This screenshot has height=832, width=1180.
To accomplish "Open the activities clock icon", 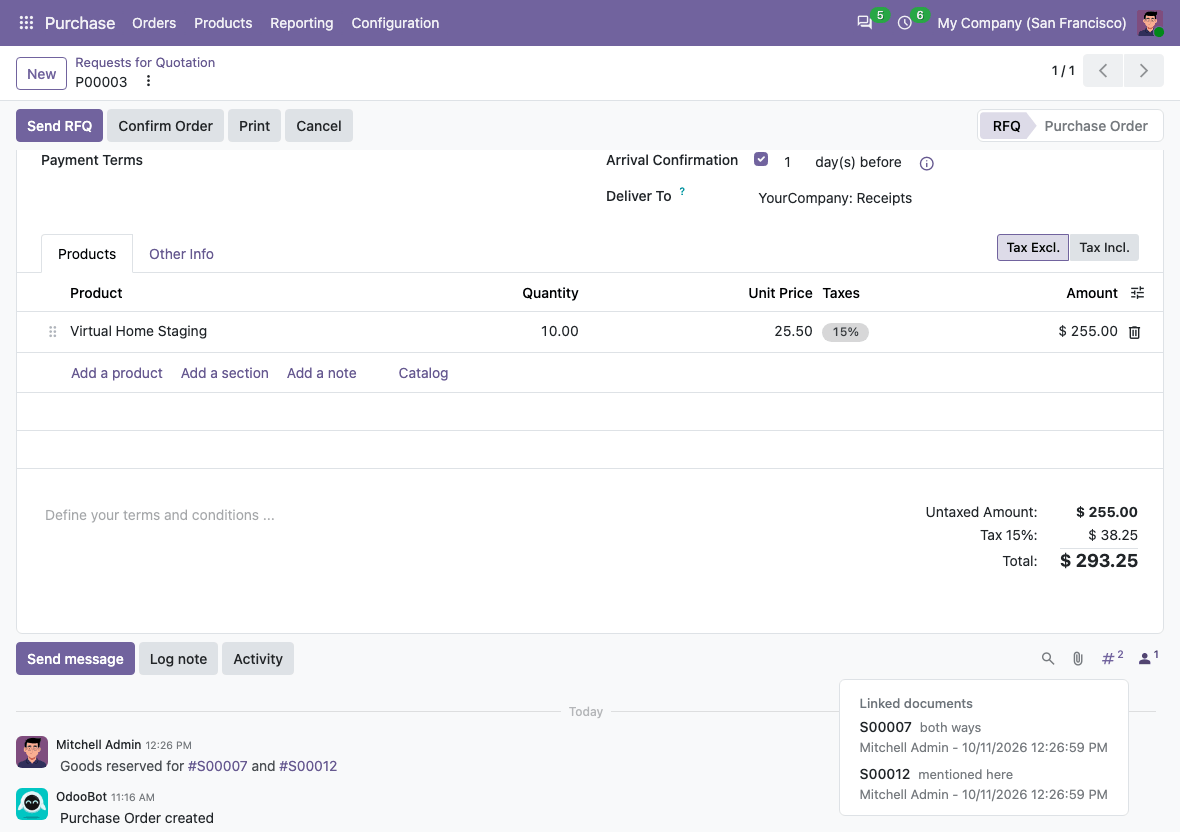I will (x=905, y=23).
